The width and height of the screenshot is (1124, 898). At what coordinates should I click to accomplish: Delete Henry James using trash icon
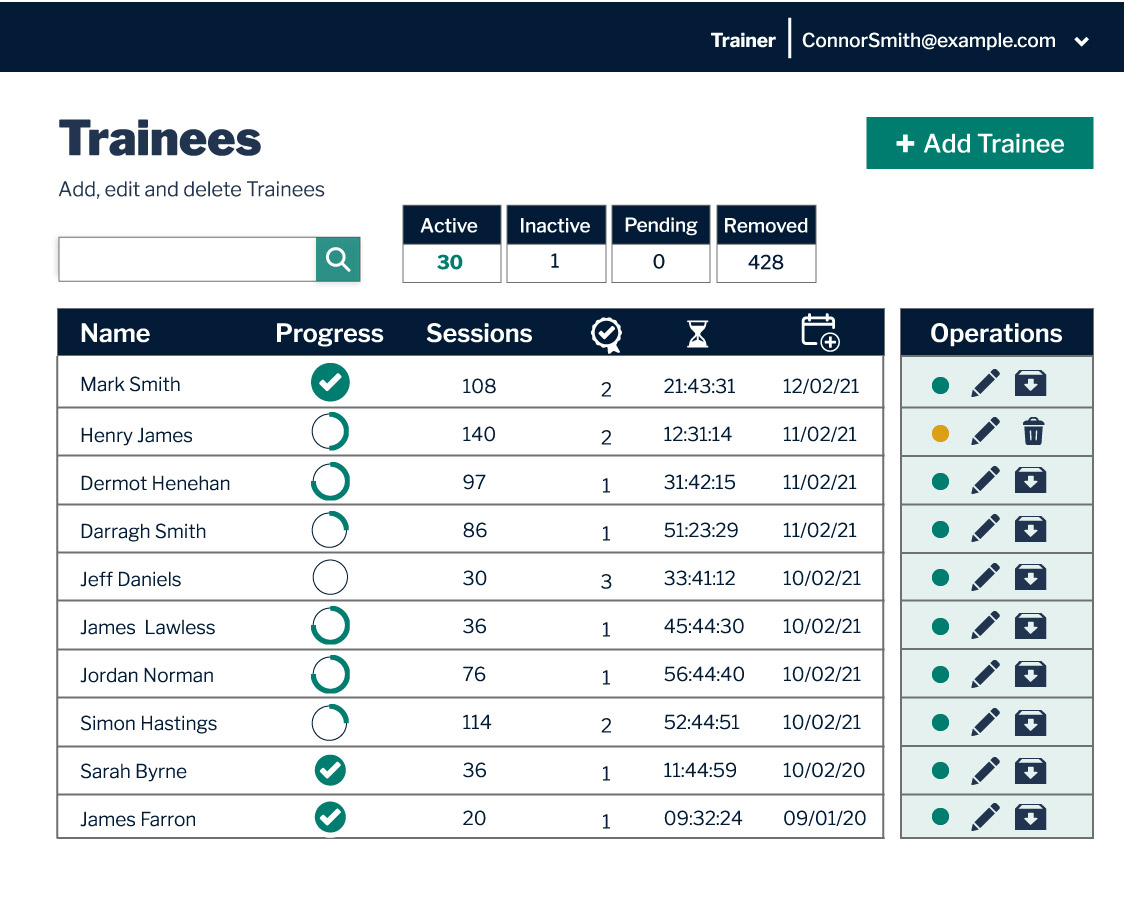click(x=1033, y=432)
